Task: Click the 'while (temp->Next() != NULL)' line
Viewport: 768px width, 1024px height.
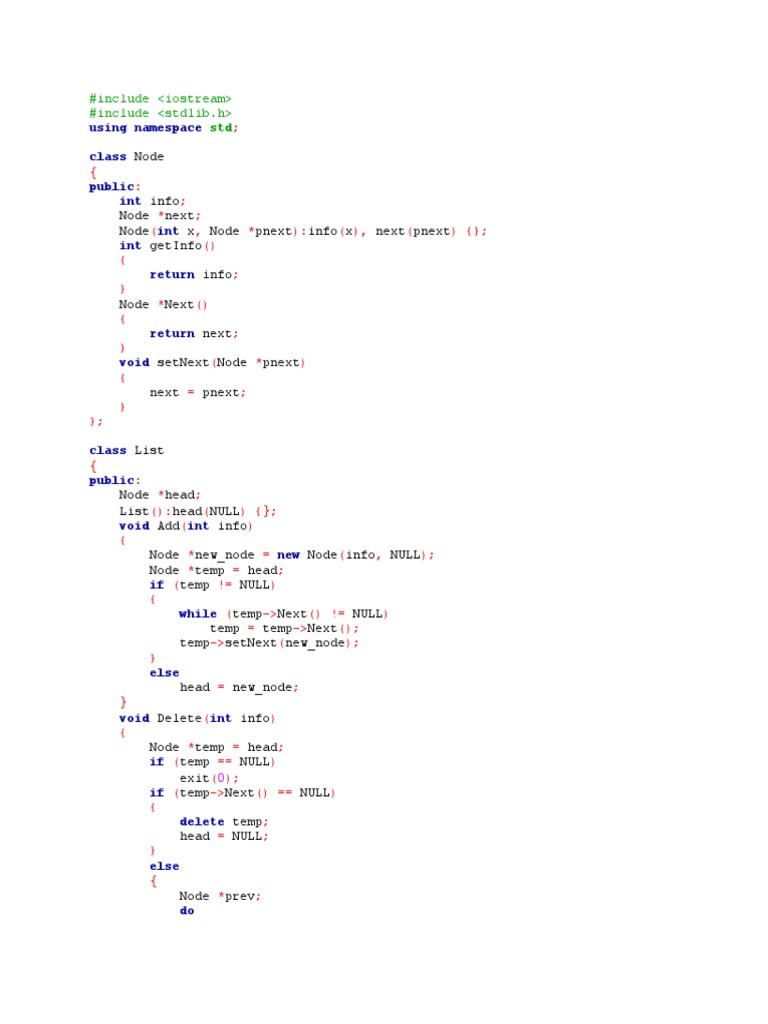Action: 283,614
